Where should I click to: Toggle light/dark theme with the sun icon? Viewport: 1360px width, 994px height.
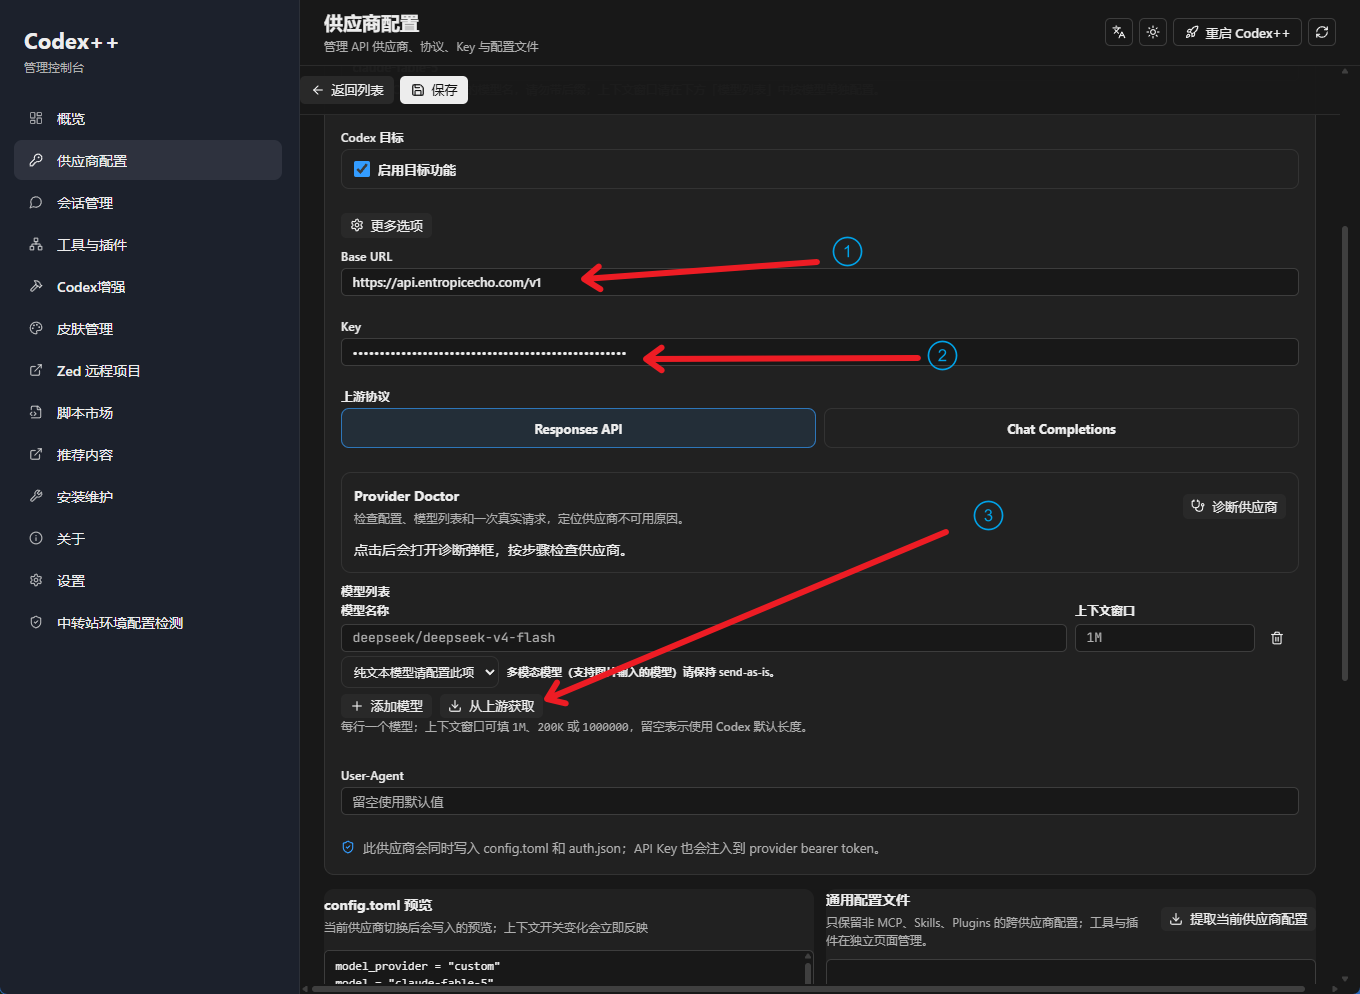pos(1153,32)
